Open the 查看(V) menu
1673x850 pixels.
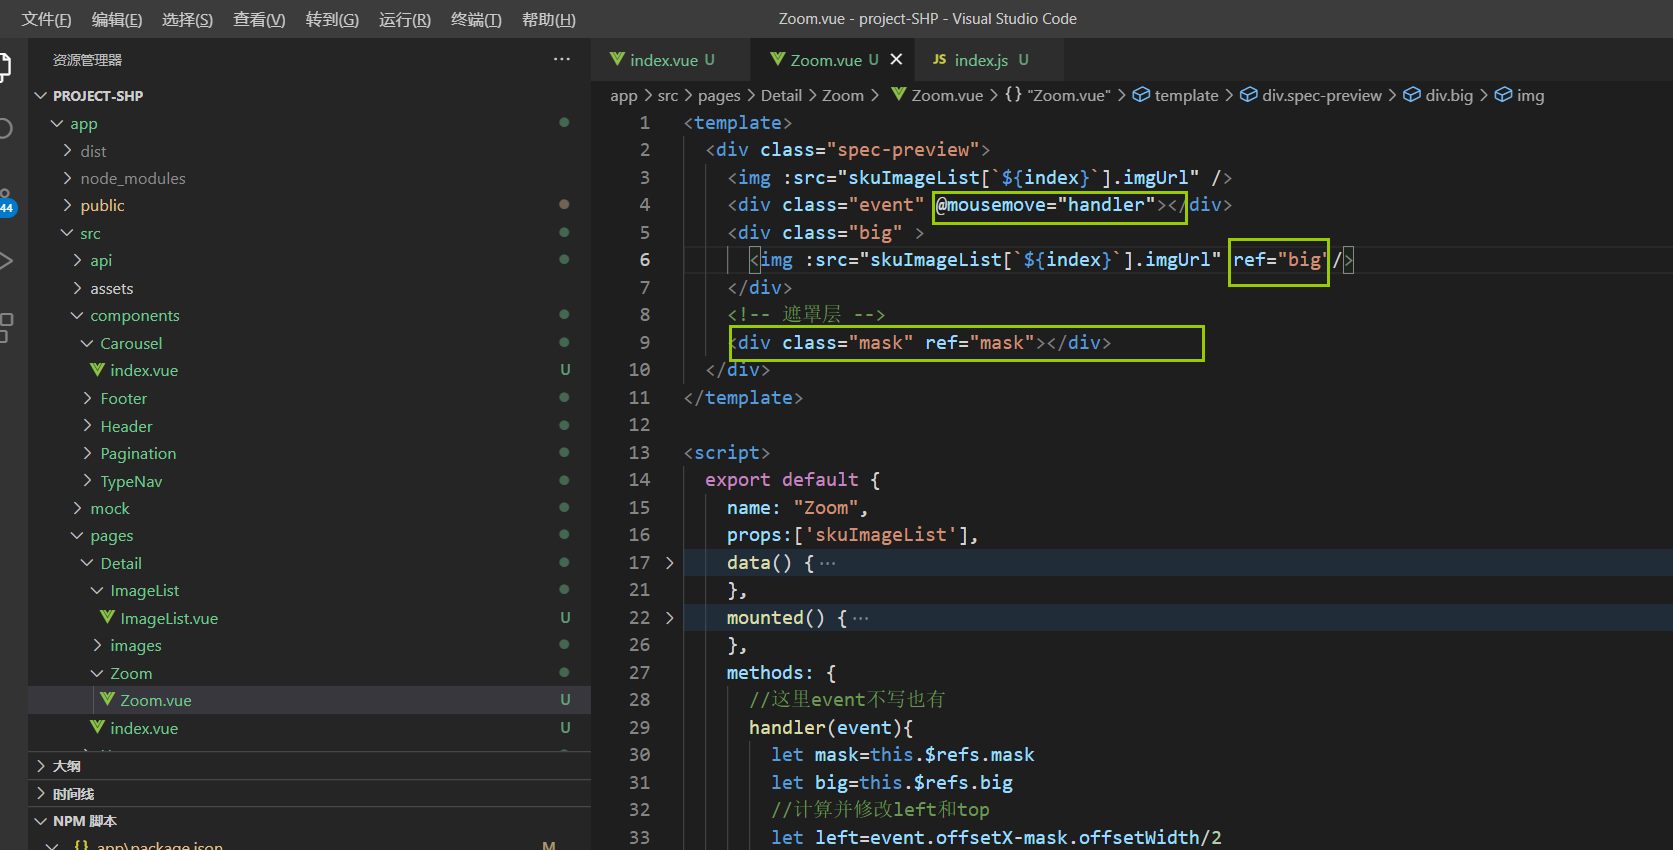click(259, 19)
